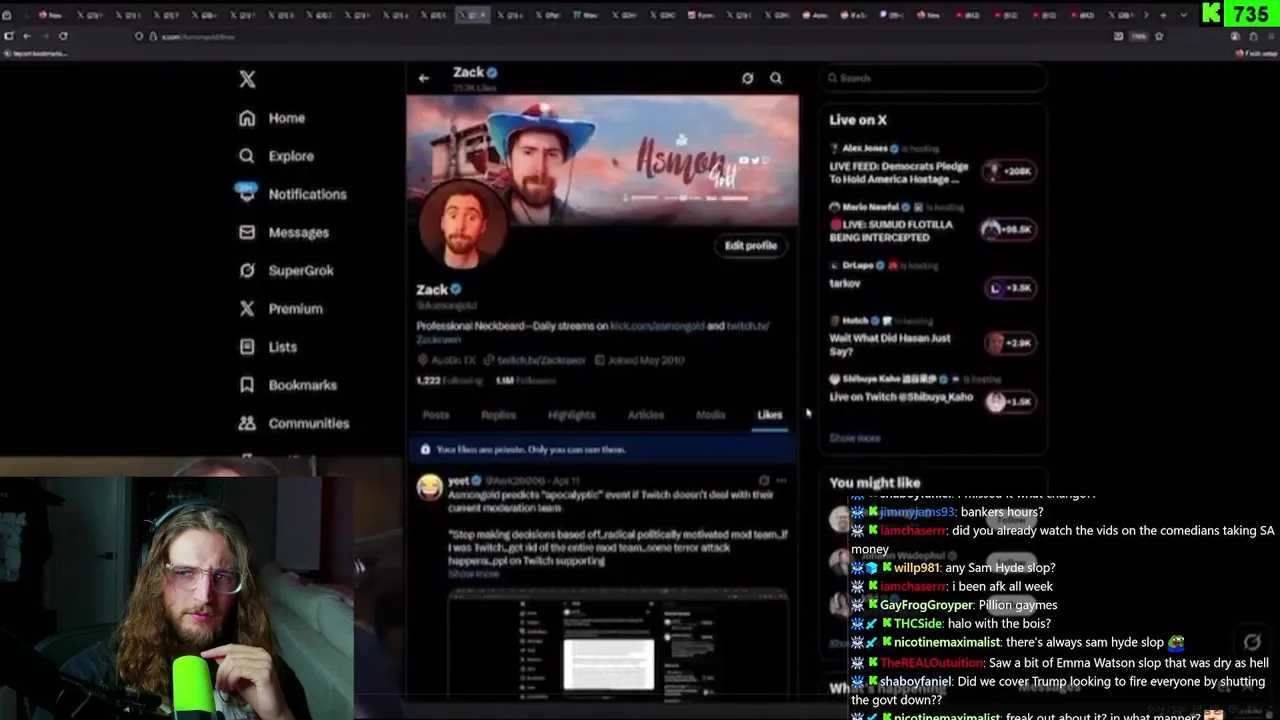Open Shibuya Kaho's Live on Twitch stream
The width and height of the screenshot is (1280, 720).
[x=900, y=397]
